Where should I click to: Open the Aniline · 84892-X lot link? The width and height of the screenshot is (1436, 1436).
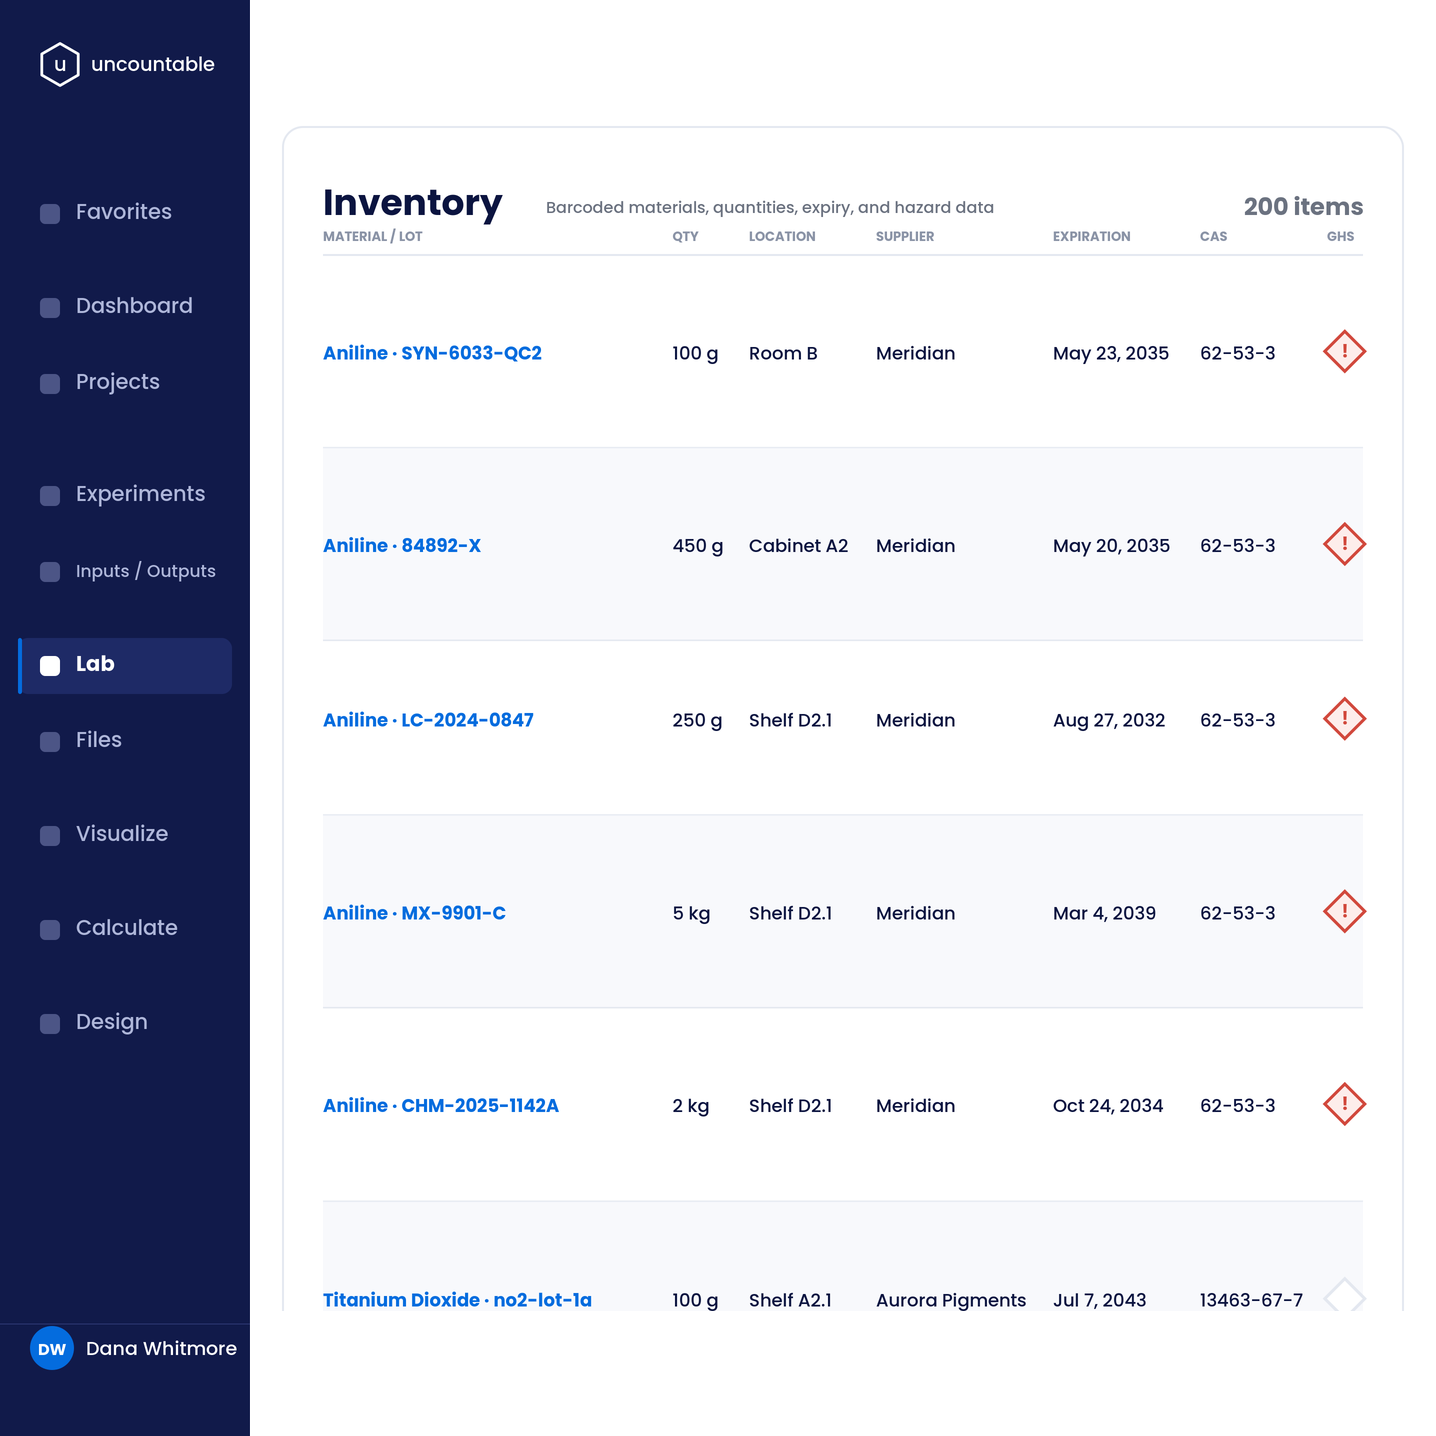[402, 545]
